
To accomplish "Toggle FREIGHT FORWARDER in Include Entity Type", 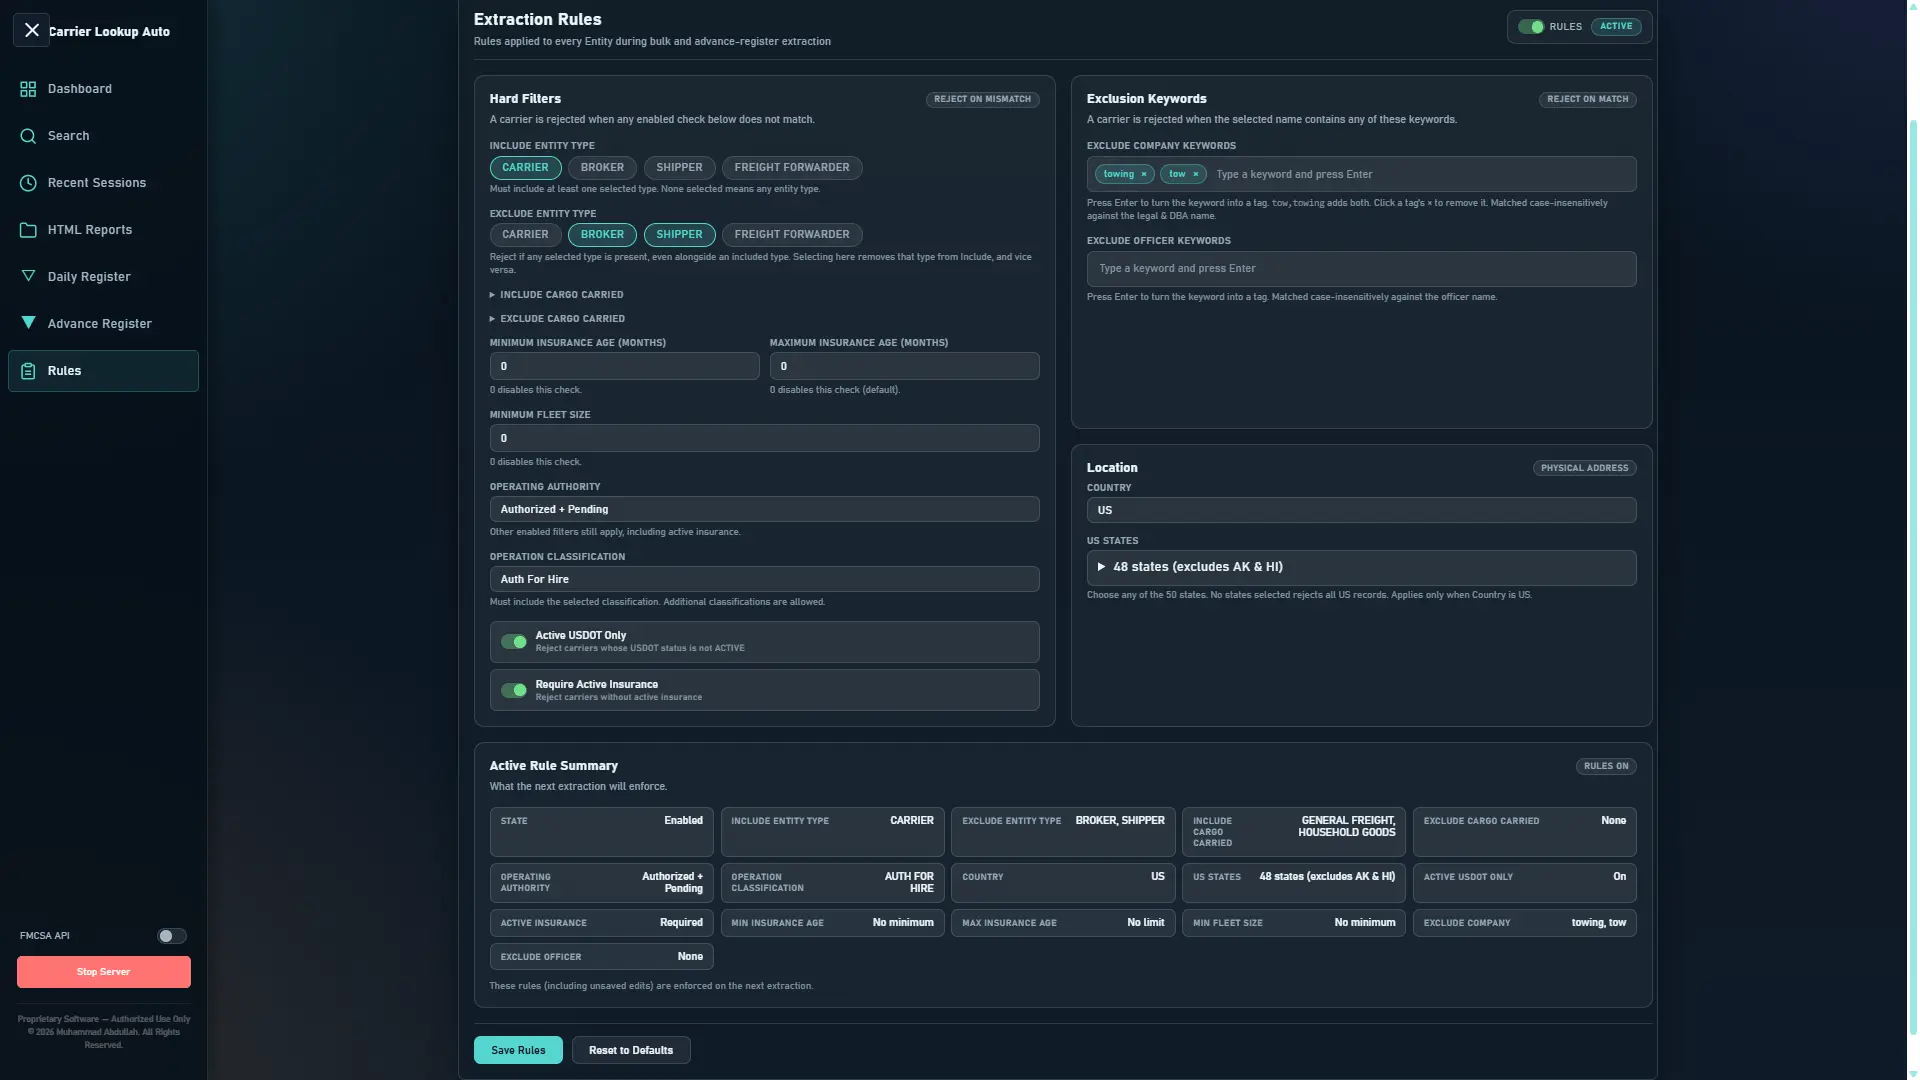I will point(792,168).
